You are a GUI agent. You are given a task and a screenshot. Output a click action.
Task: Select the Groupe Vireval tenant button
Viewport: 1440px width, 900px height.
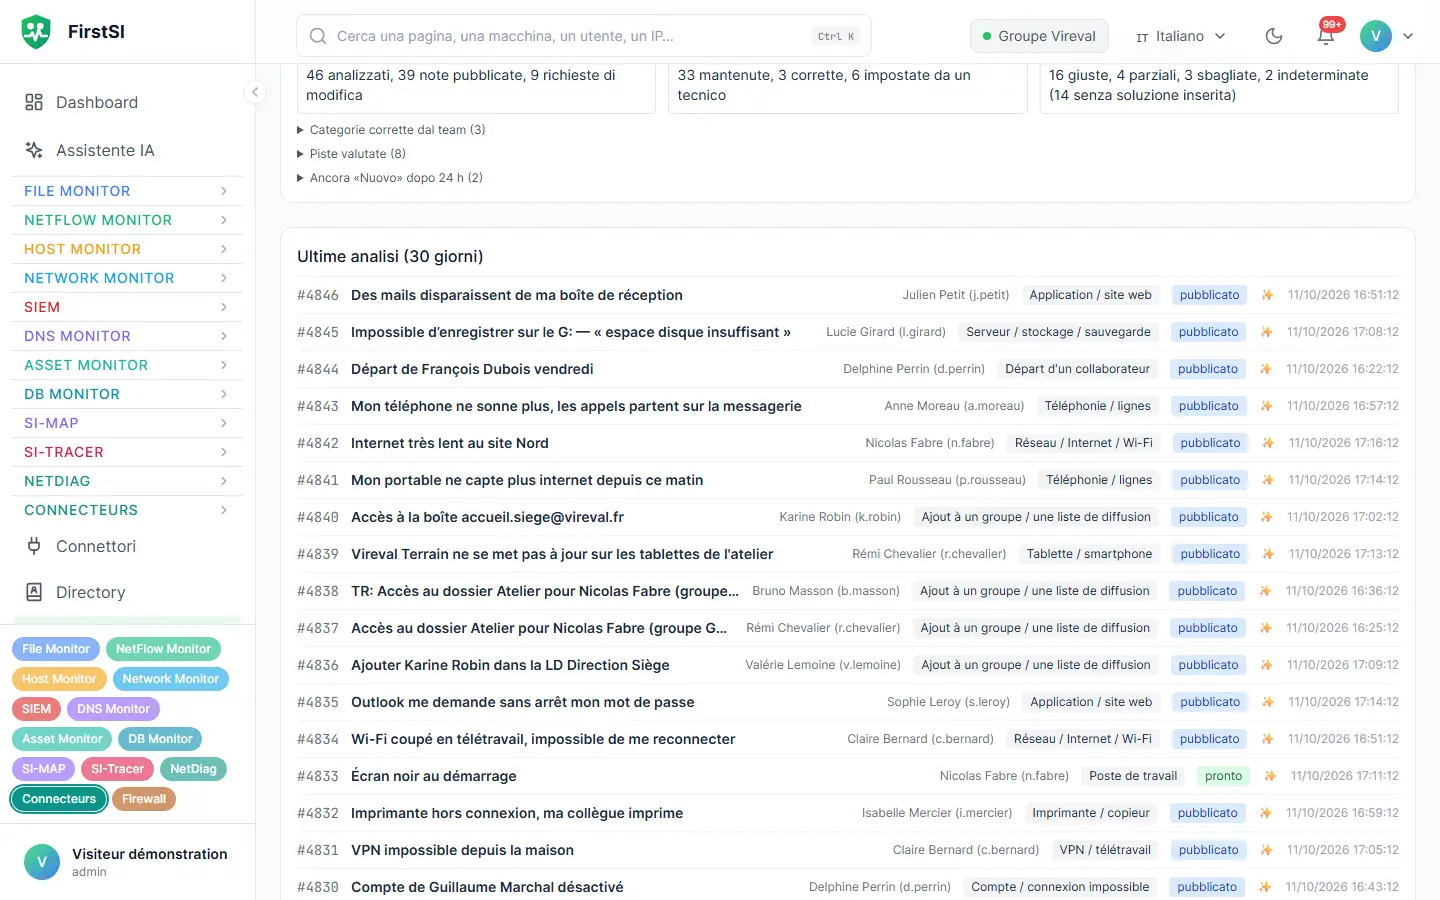click(1039, 36)
